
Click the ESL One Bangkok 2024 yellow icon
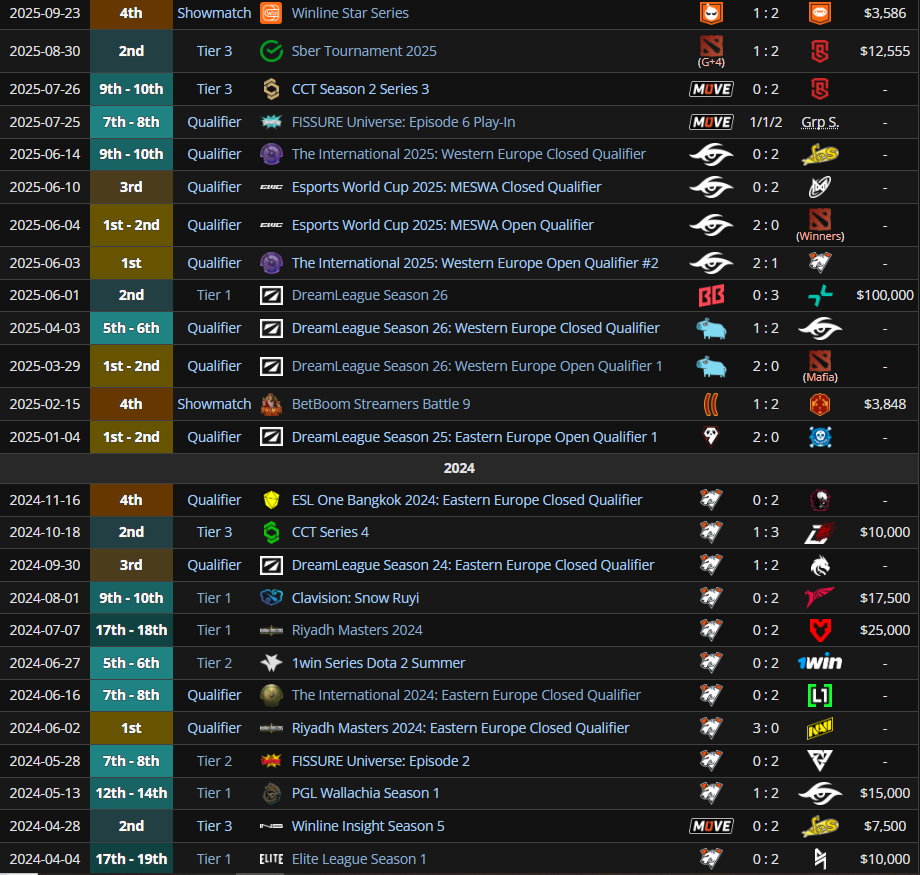point(271,500)
